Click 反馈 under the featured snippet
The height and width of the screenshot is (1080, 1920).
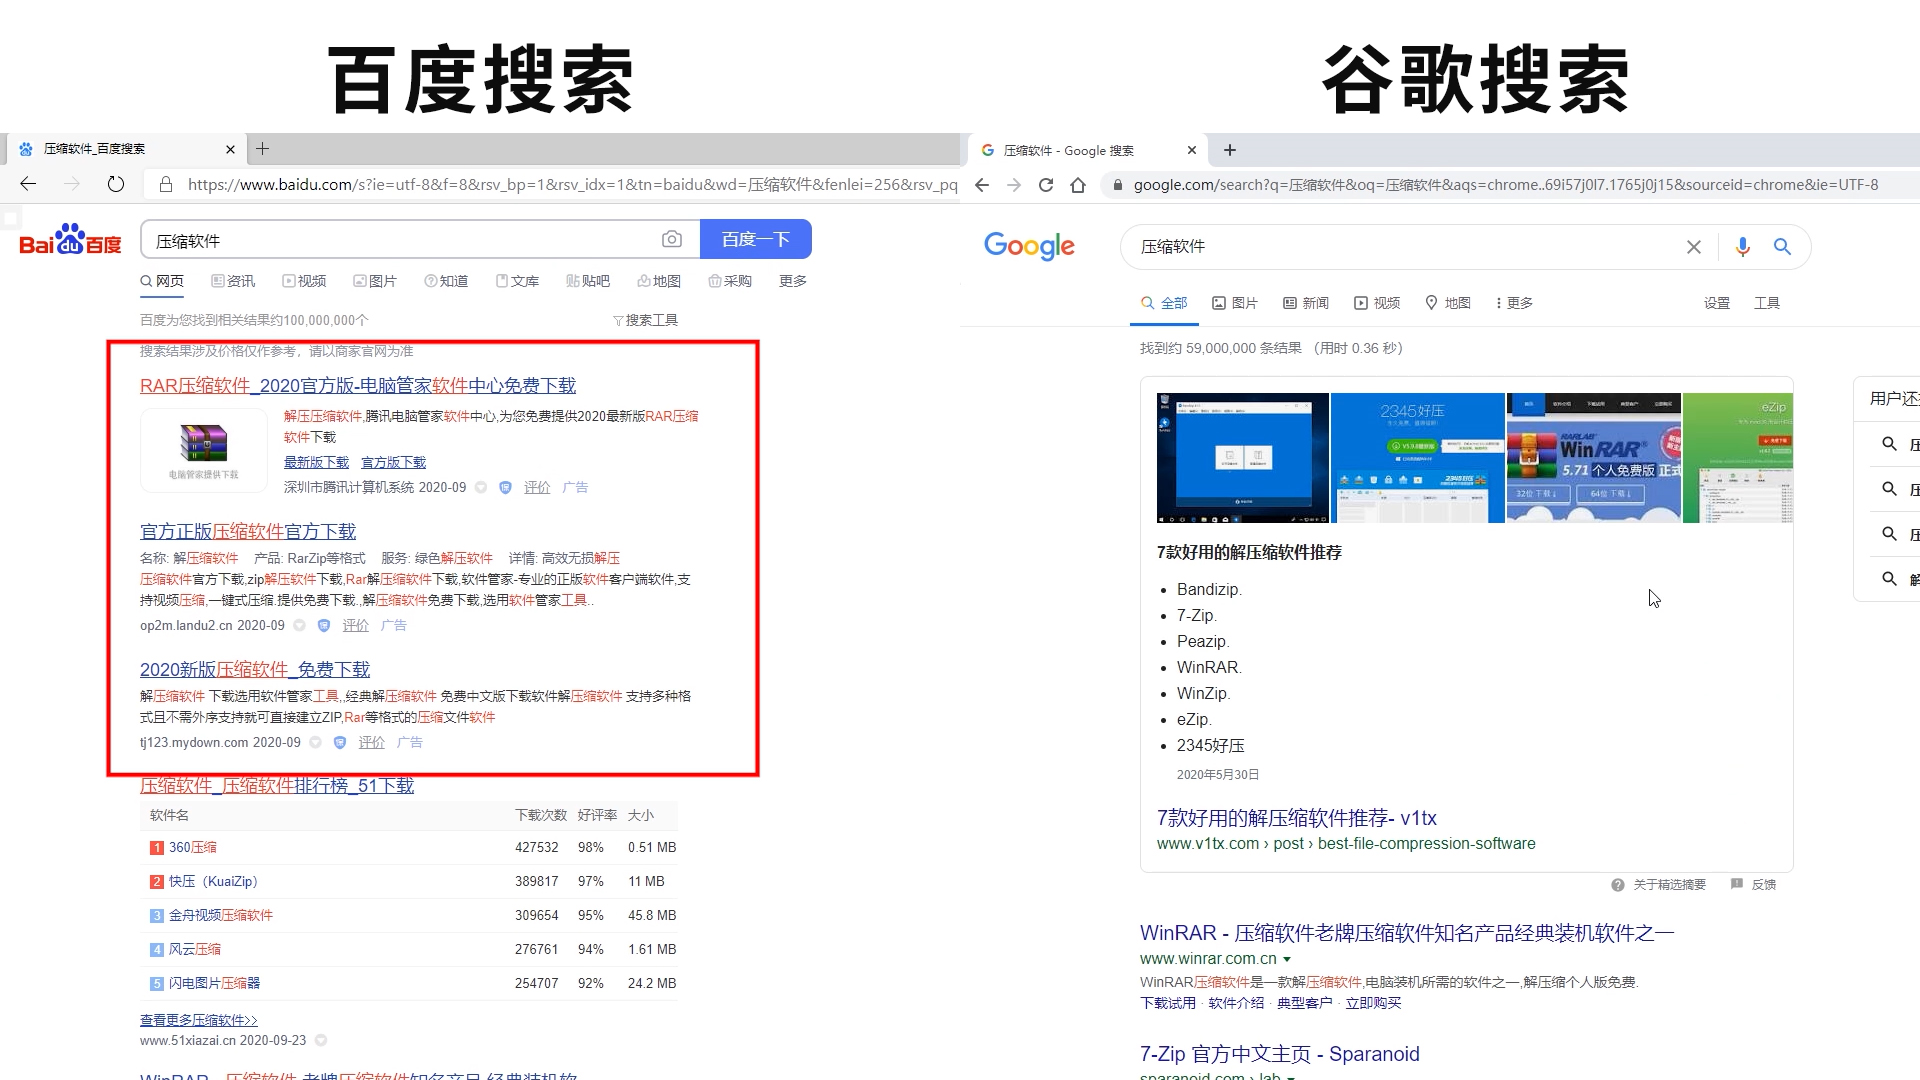1754,885
